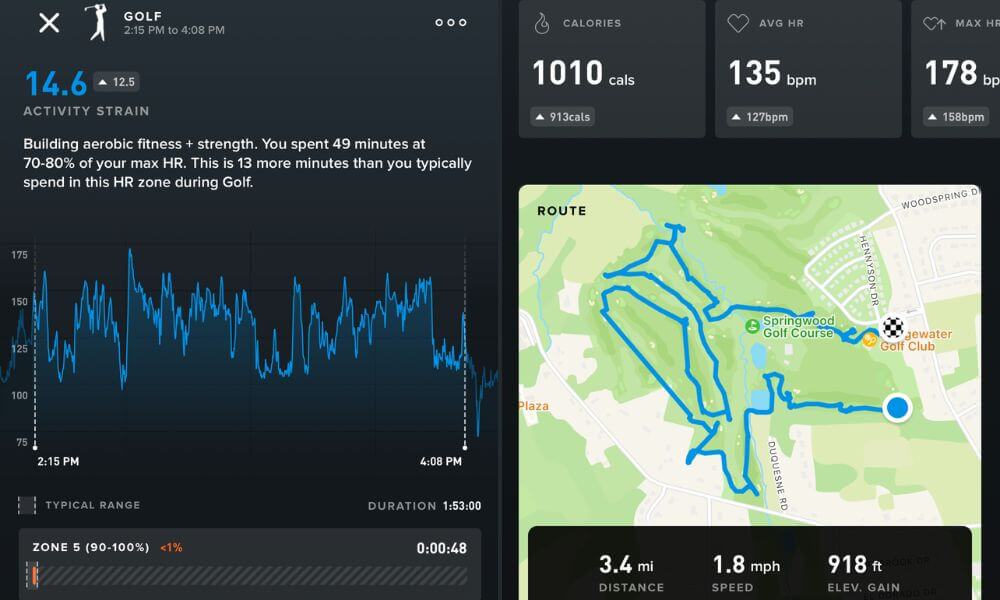Click the 127bpm comparison badge
1000x600 pixels.
point(760,117)
